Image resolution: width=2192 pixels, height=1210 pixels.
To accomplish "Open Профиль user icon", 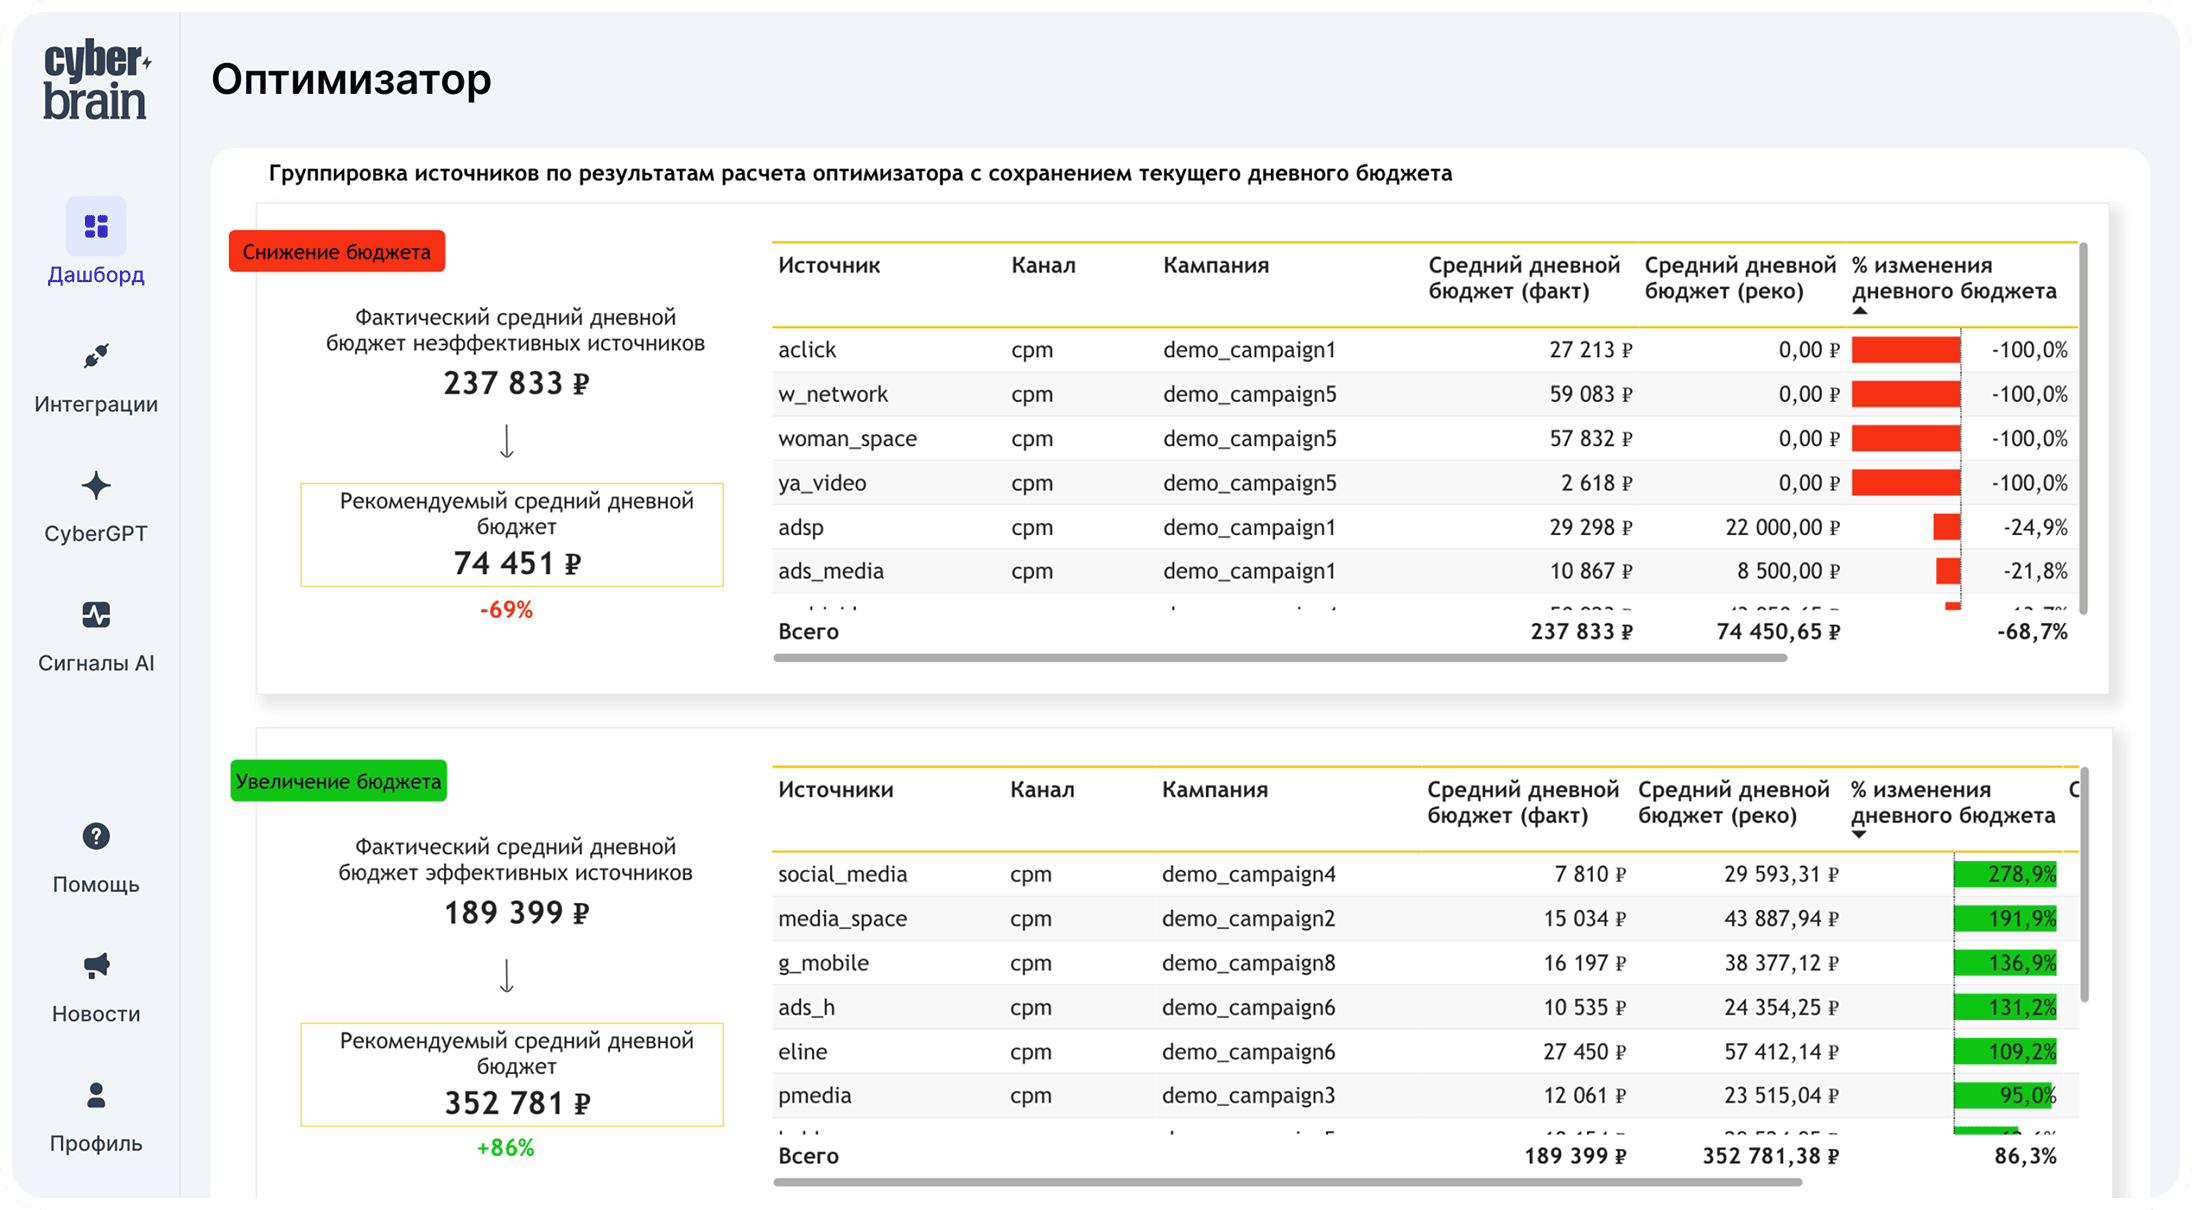I will coord(96,1095).
